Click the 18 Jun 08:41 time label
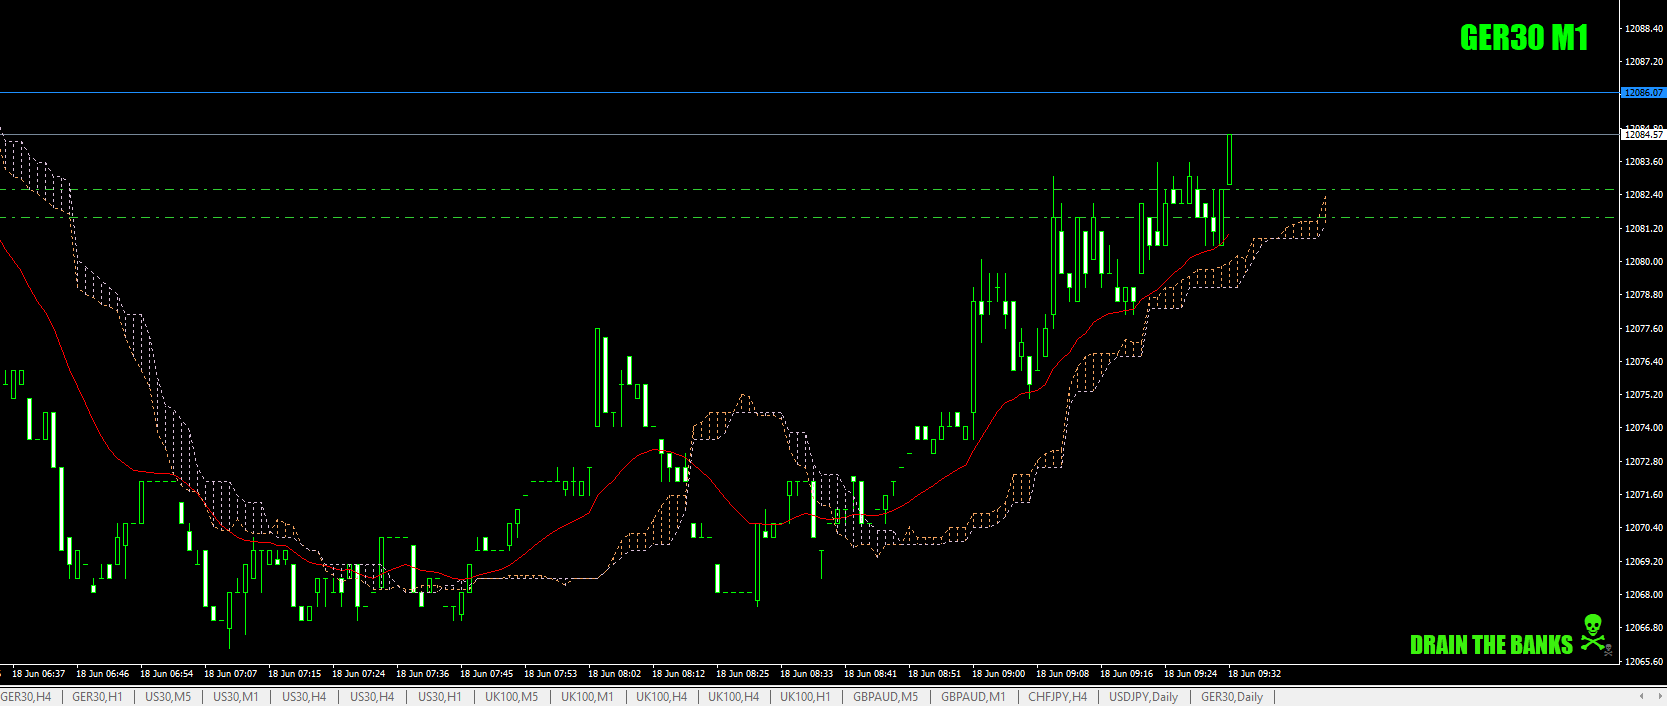This screenshot has height=706, width=1667. (x=870, y=674)
